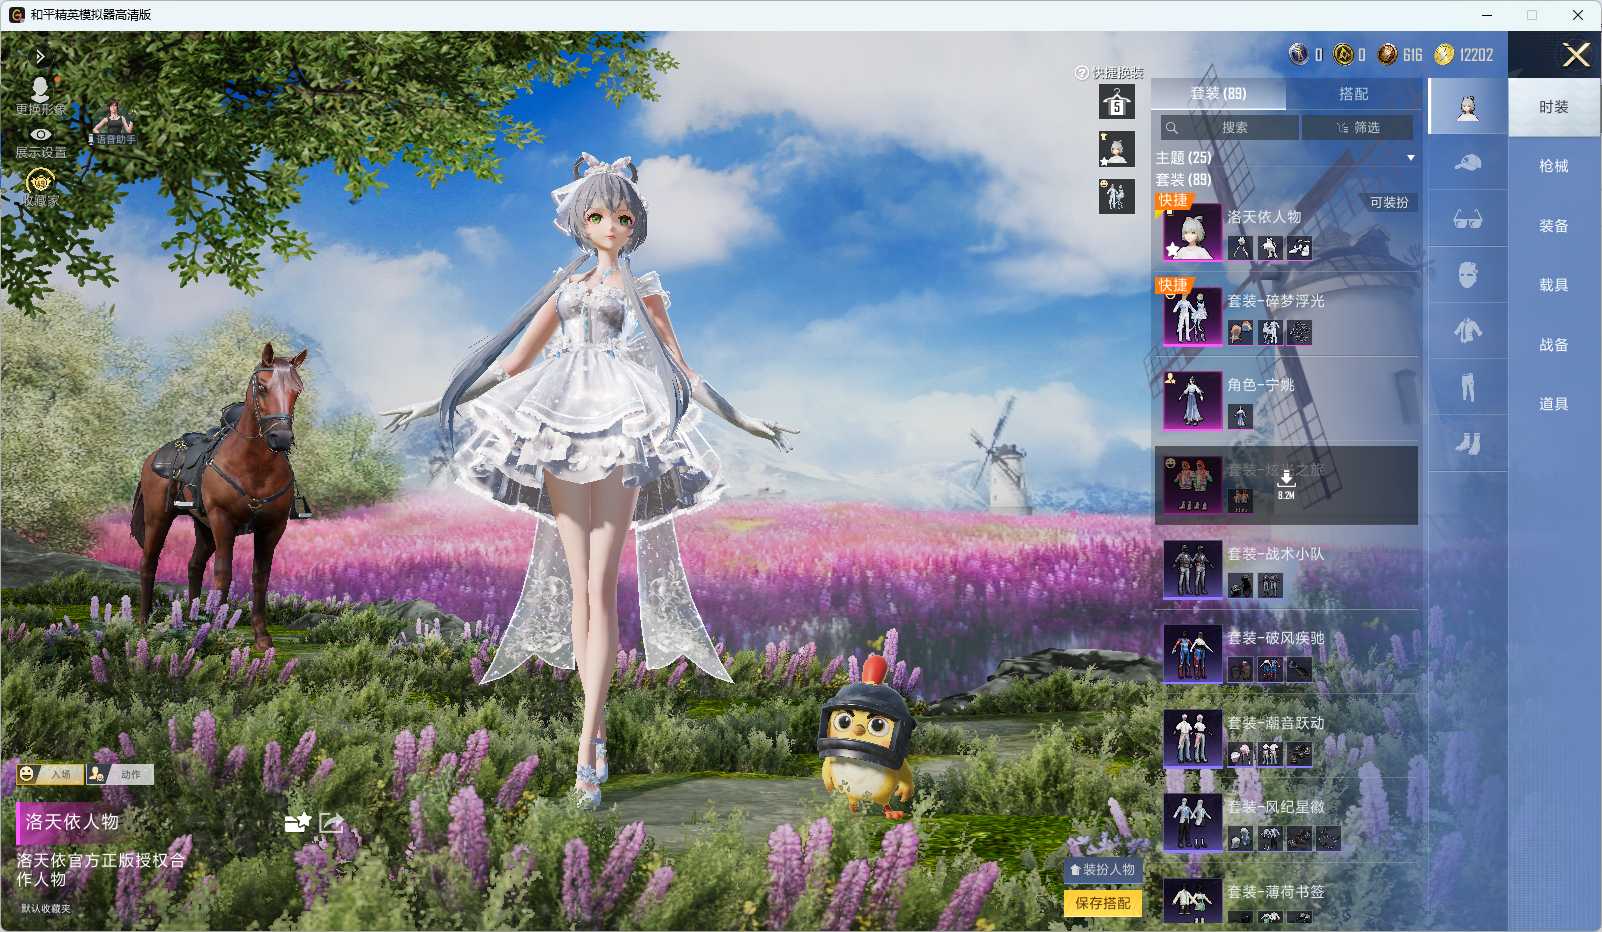Close the wardrobe with the X
Image resolution: width=1602 pixels, height=932 pixels.
pyautogui.click(x=1576, y=55)
